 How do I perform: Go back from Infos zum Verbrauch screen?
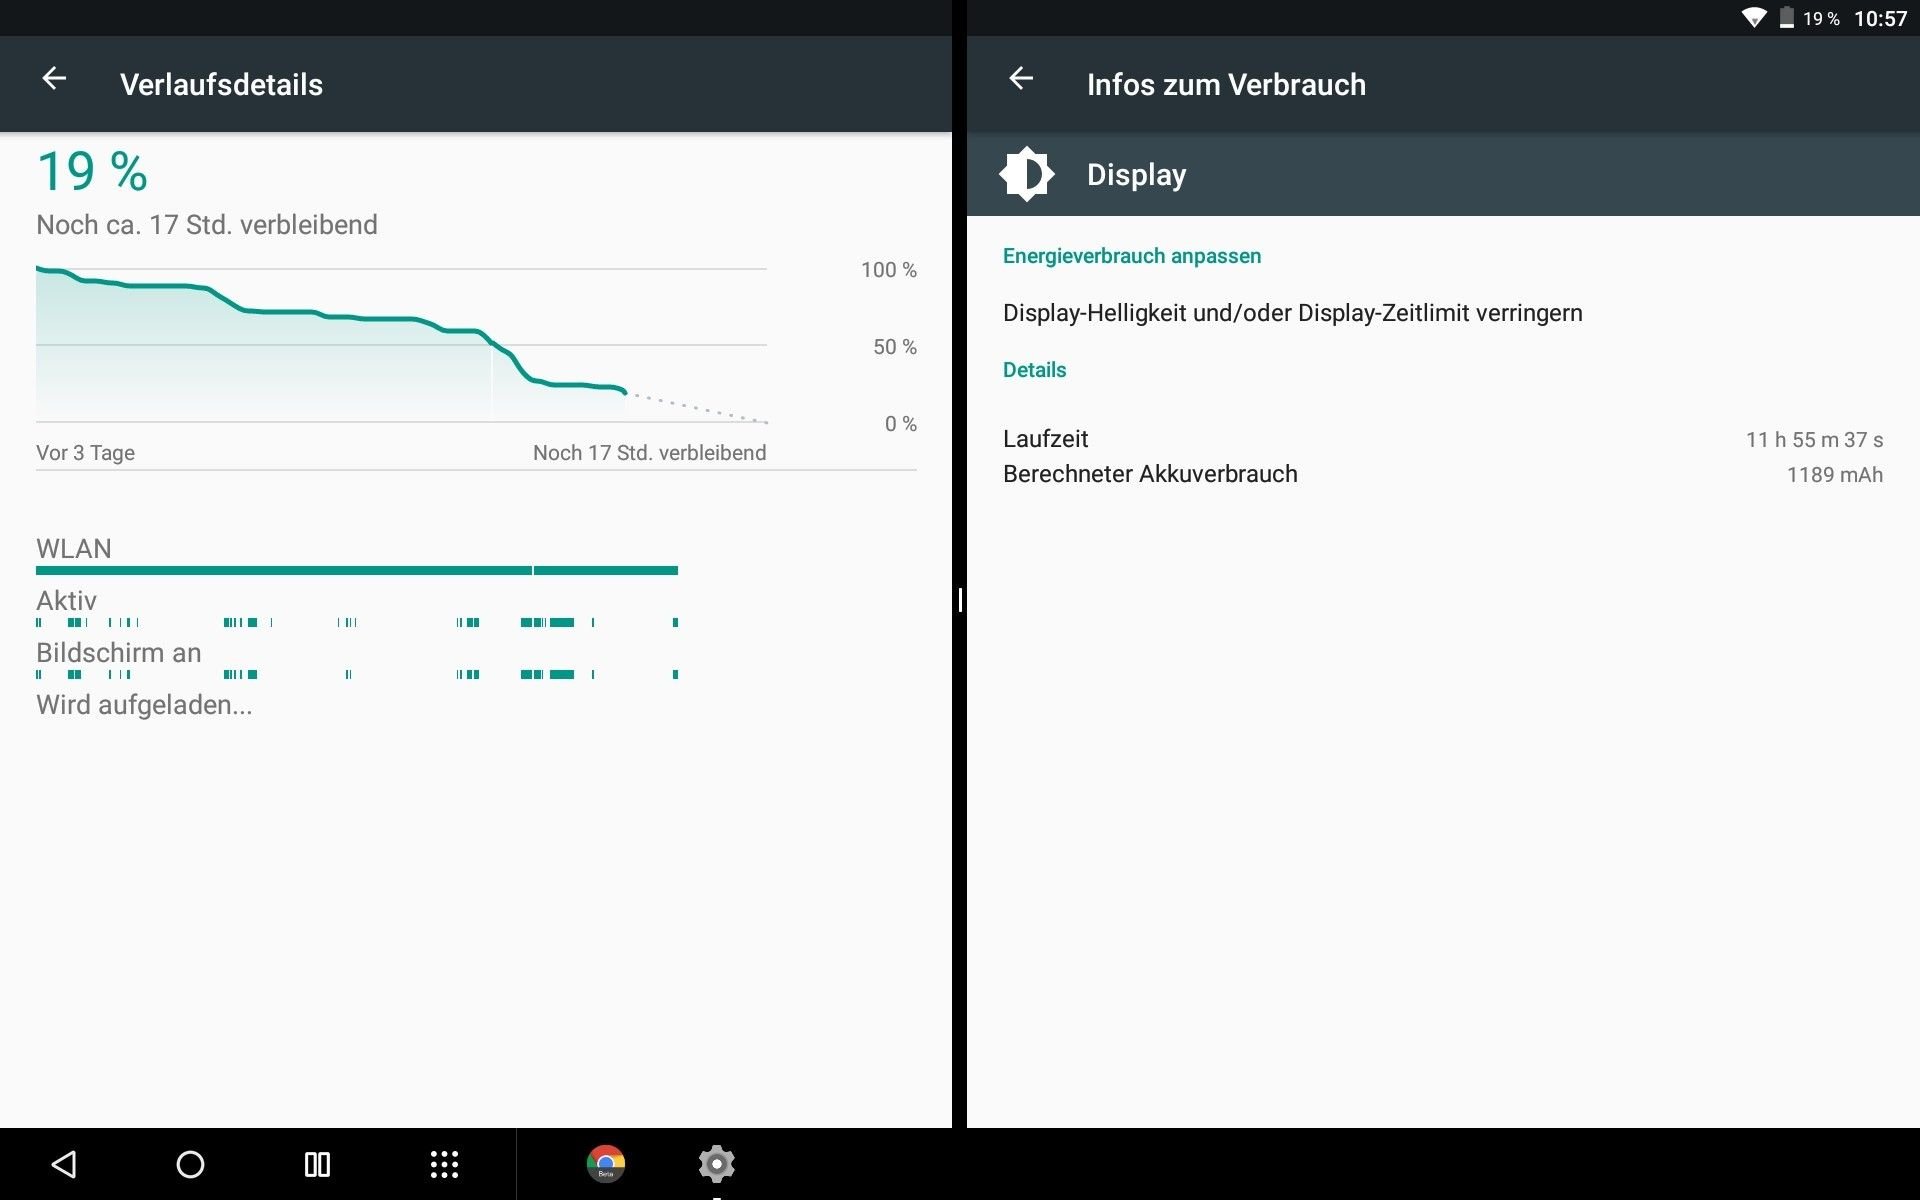(1021, 78)
